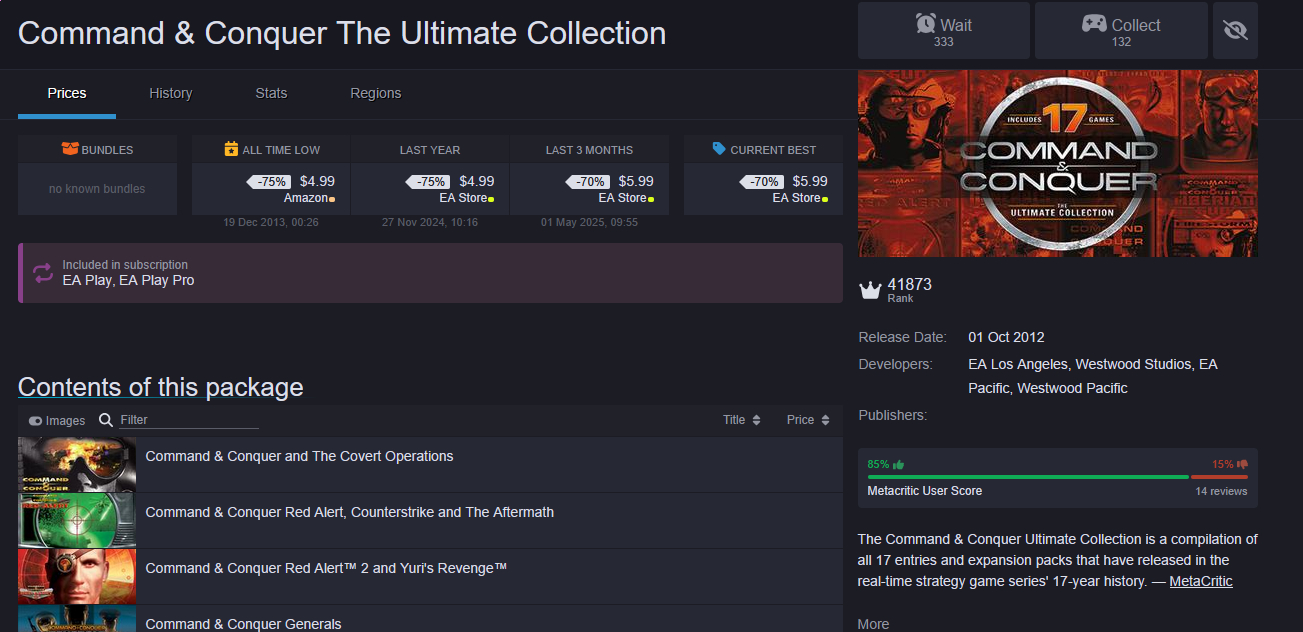The width and height of the screenshot is (1303, 632).
Task: Add game to the Collect list
Action: 1120,31
